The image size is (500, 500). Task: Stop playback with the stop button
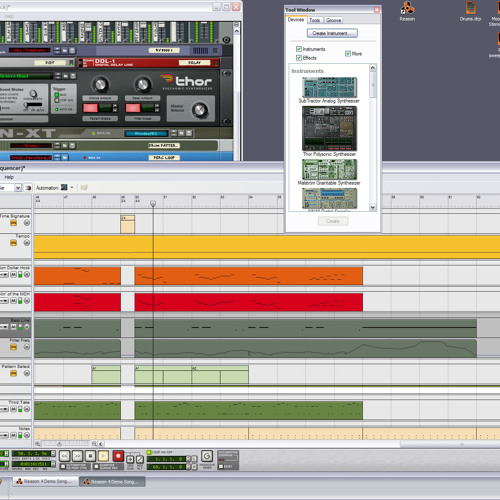point(90,456)
